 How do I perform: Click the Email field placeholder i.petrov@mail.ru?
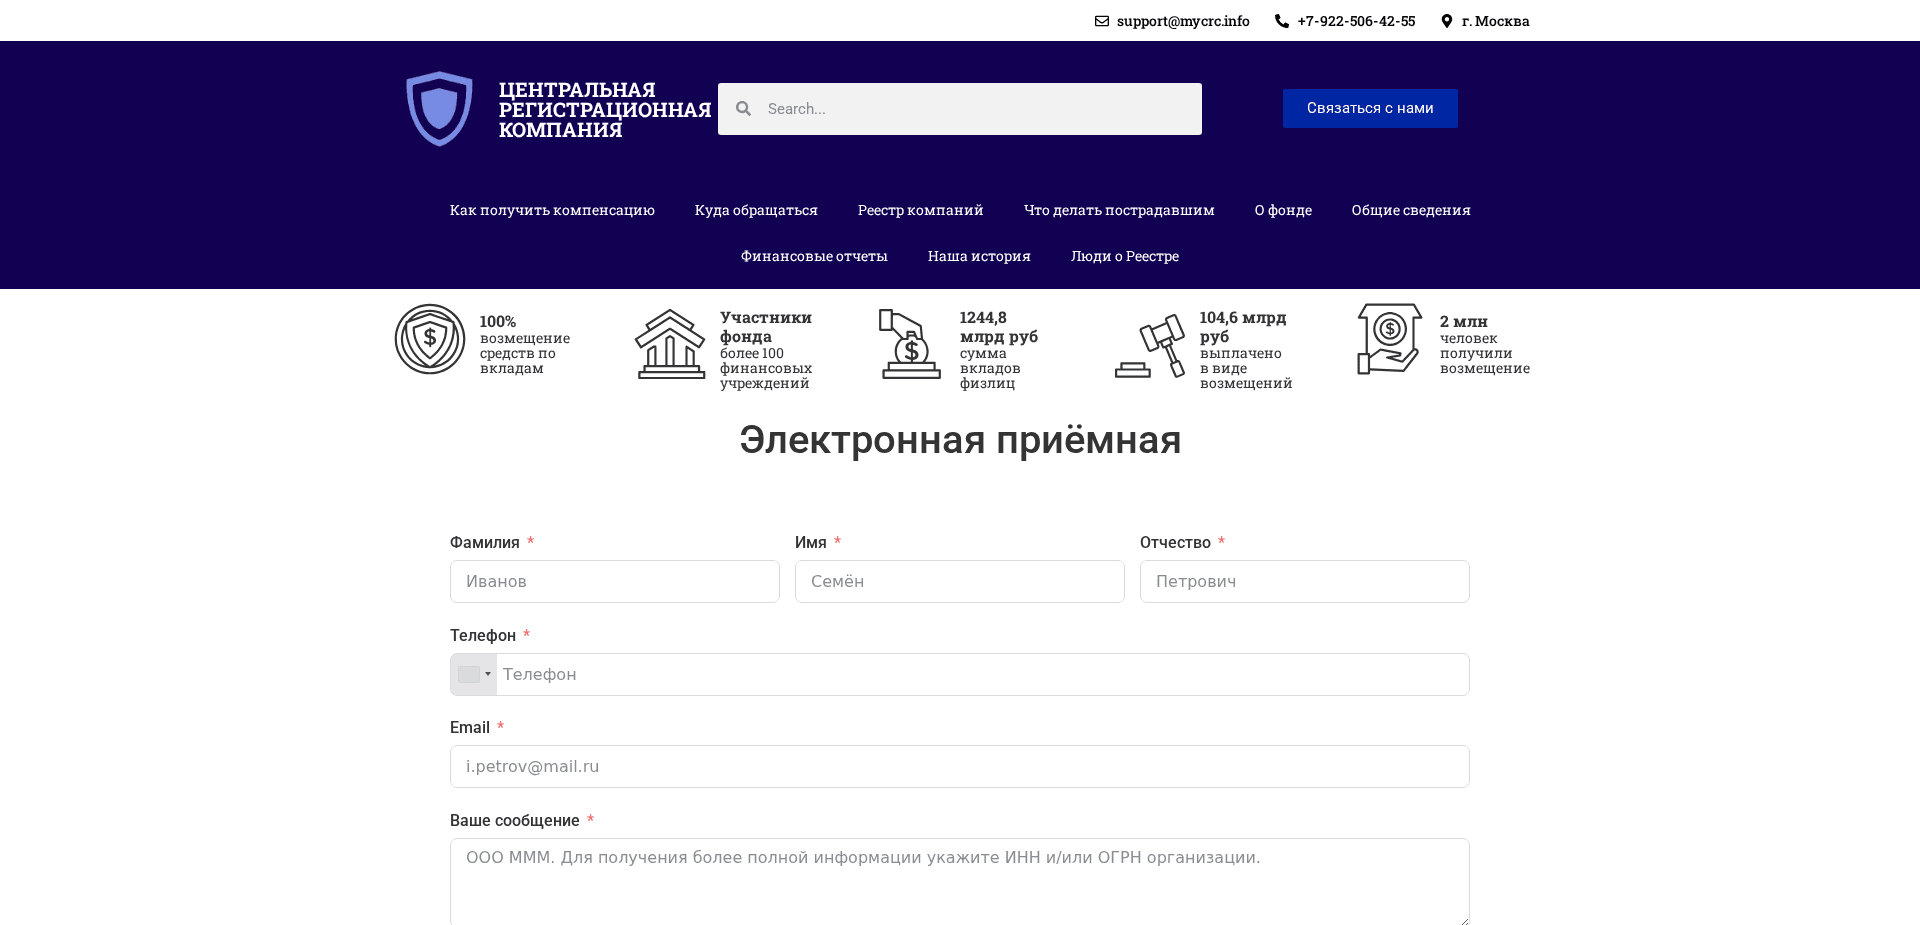959,766
